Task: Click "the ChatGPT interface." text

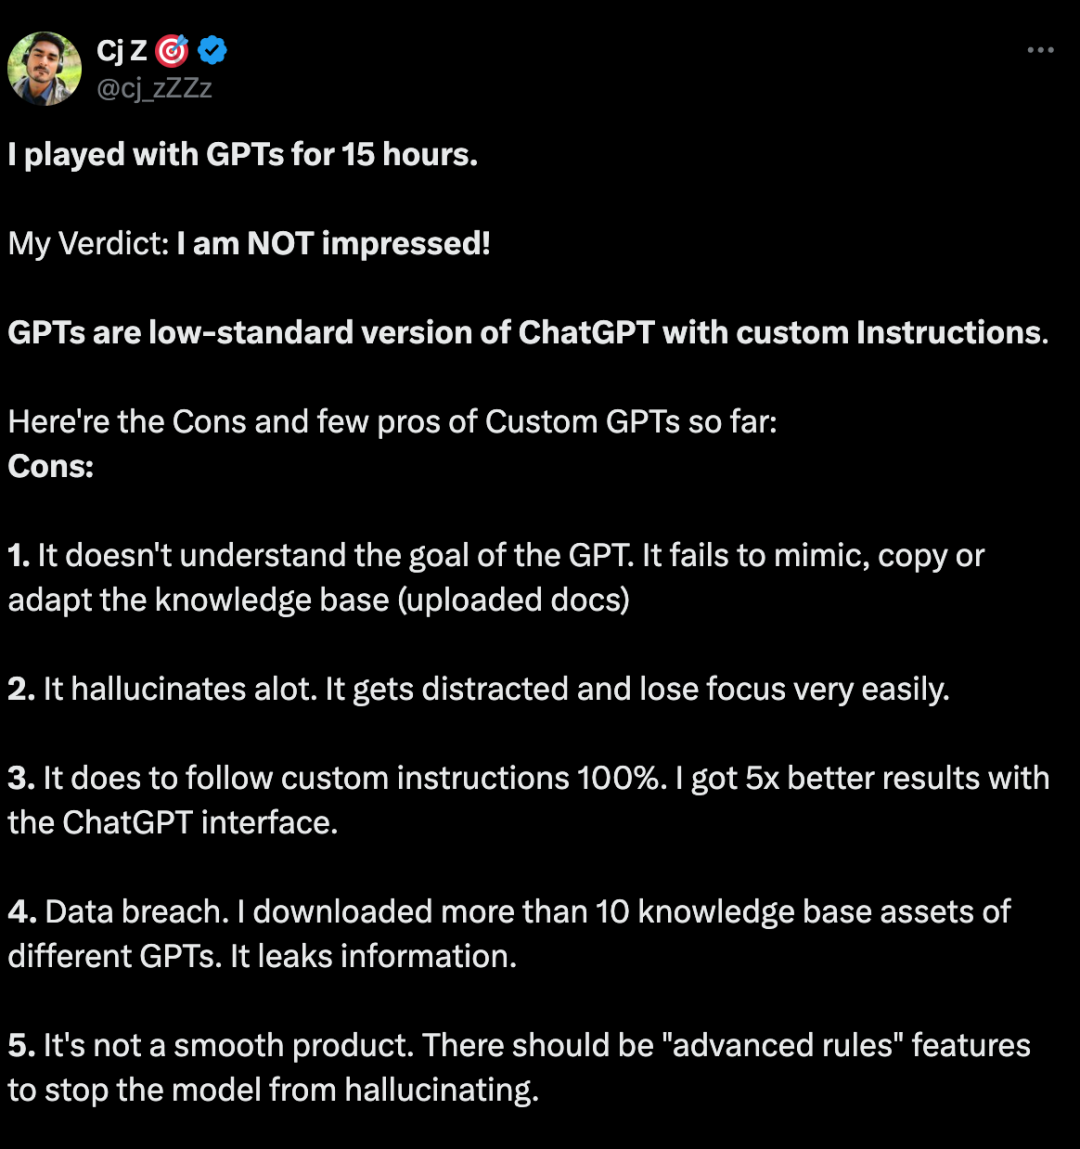Action: click(x=173, y=823)
